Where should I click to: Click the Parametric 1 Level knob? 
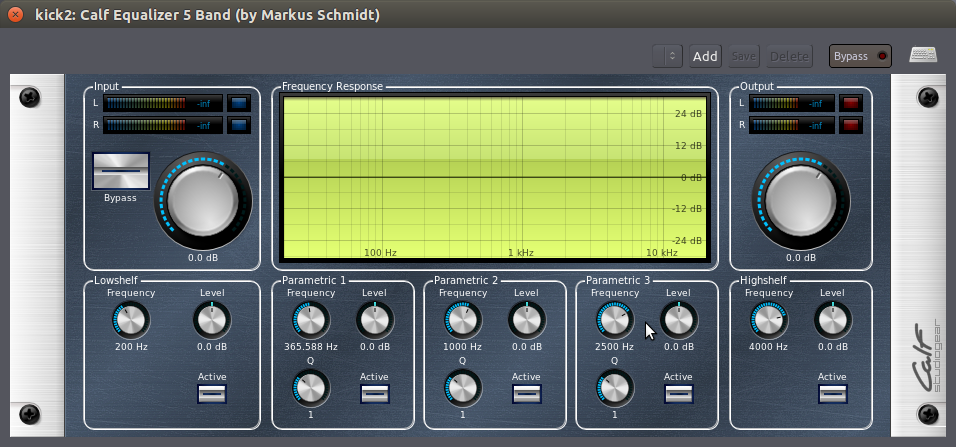374,320
